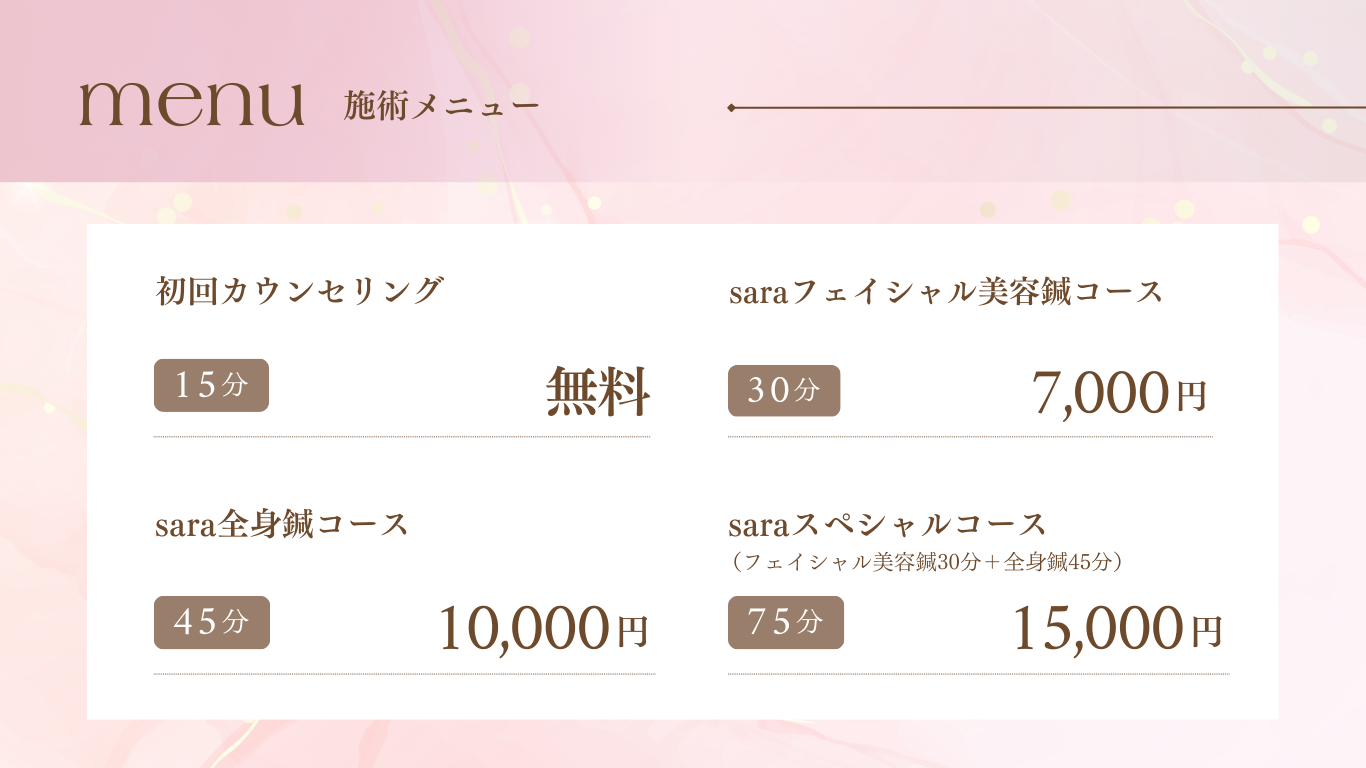The width and height of the screenshot is (1366, 768).
Task: Click the dotted divider below 15,000円
Action: click(978, 674)
